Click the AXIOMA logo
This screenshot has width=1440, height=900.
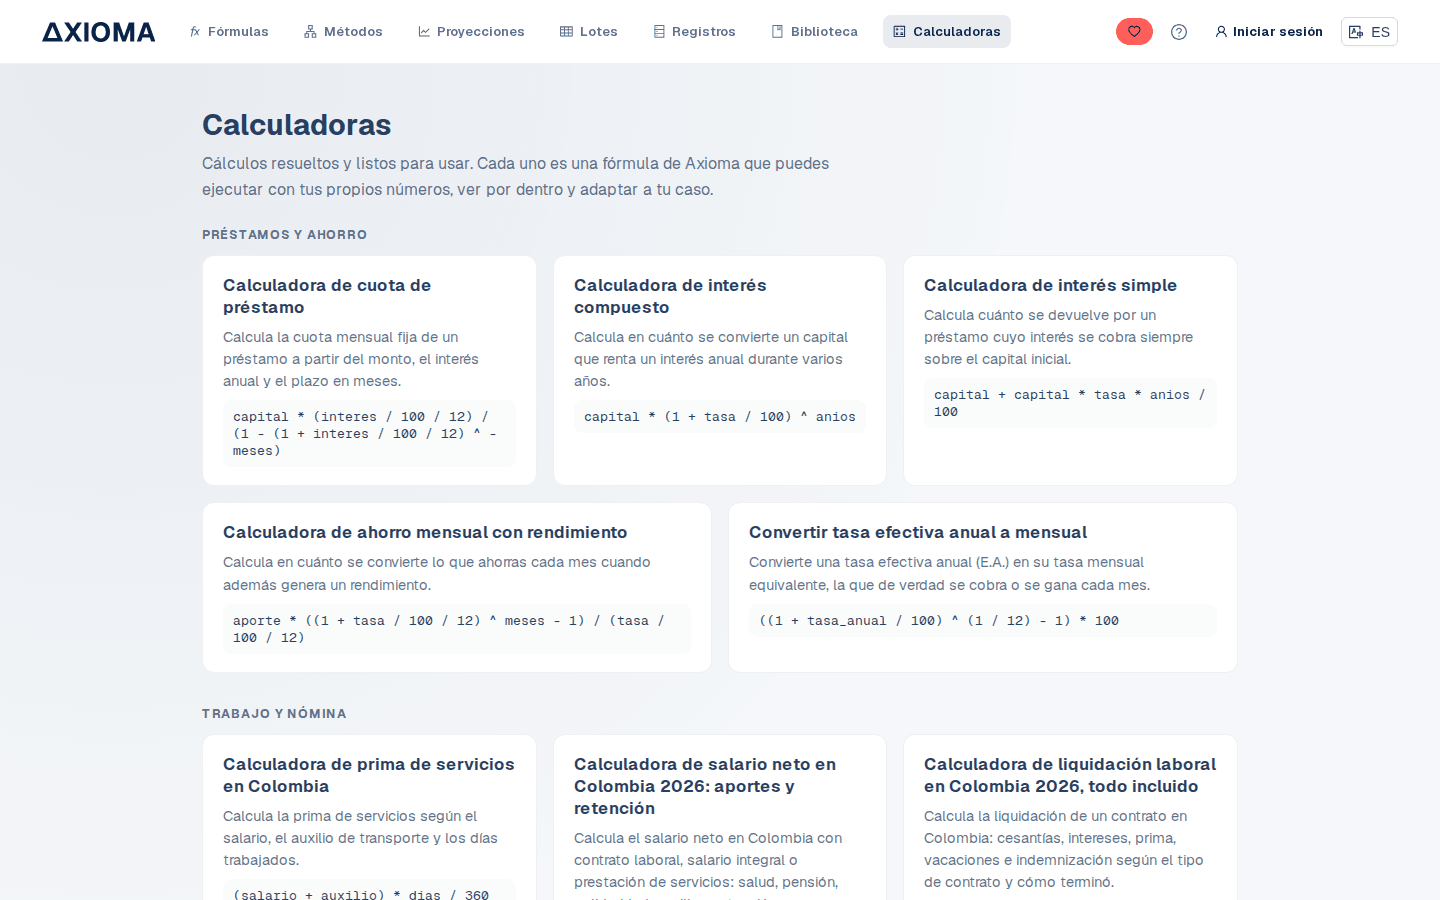tap(99, 32)
